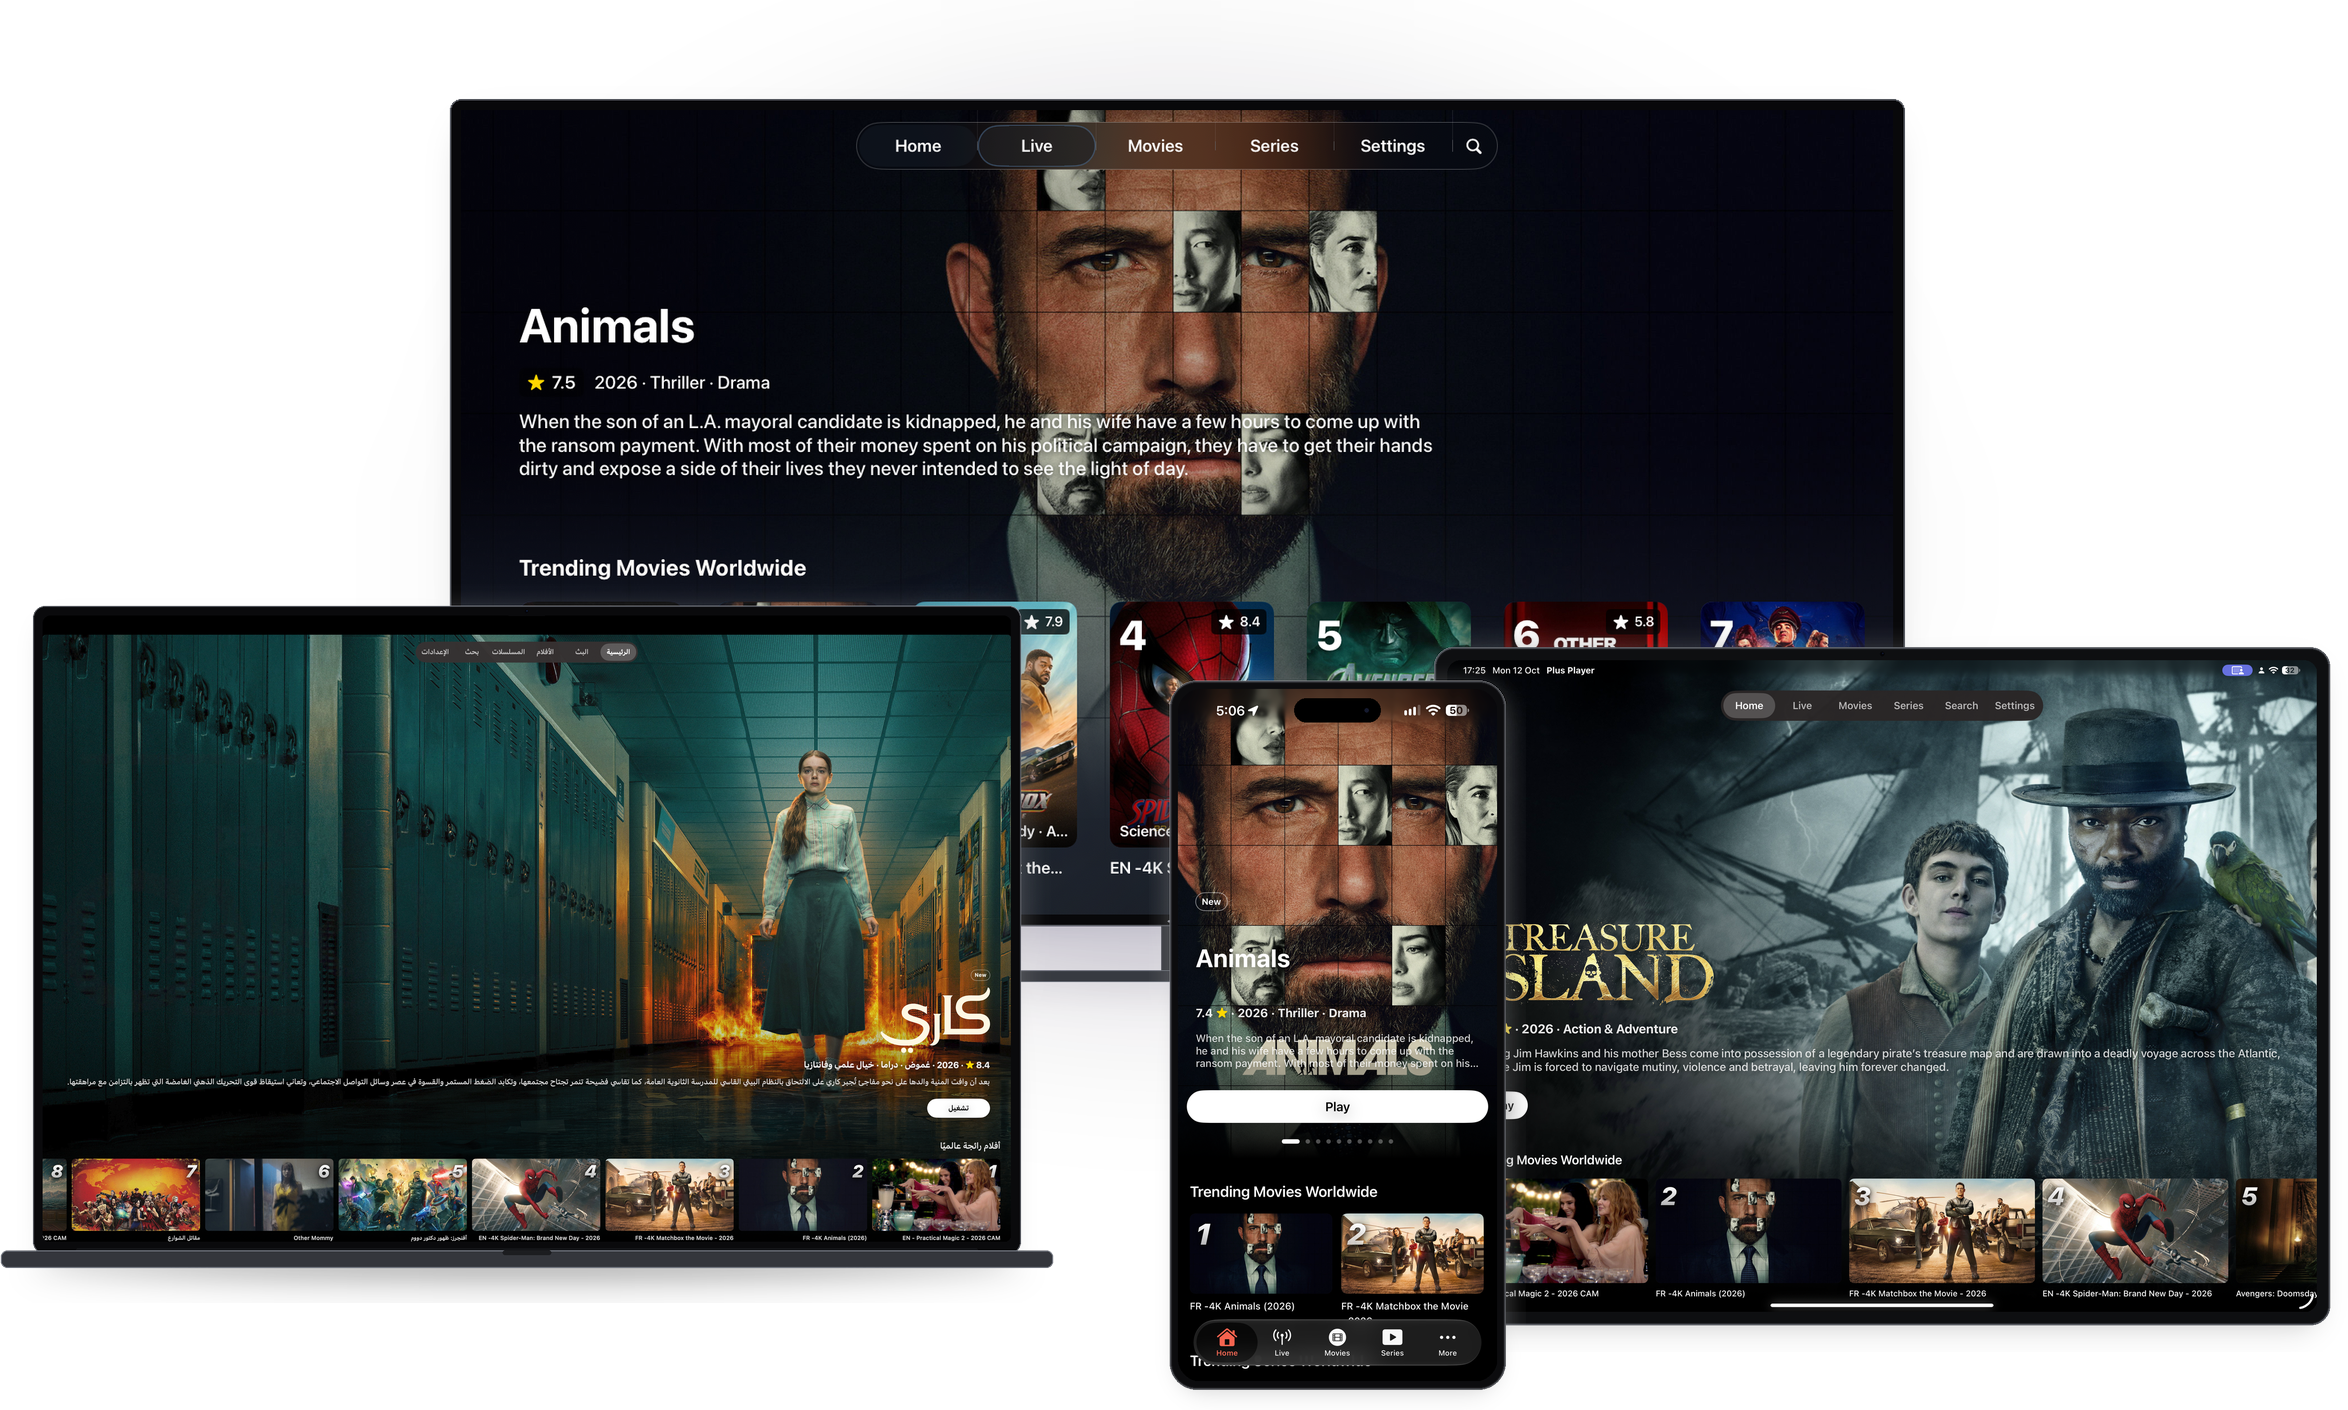Open the Movies tab on the TV navigation
2348x1410 pixels.
(x=1155, y=146)
